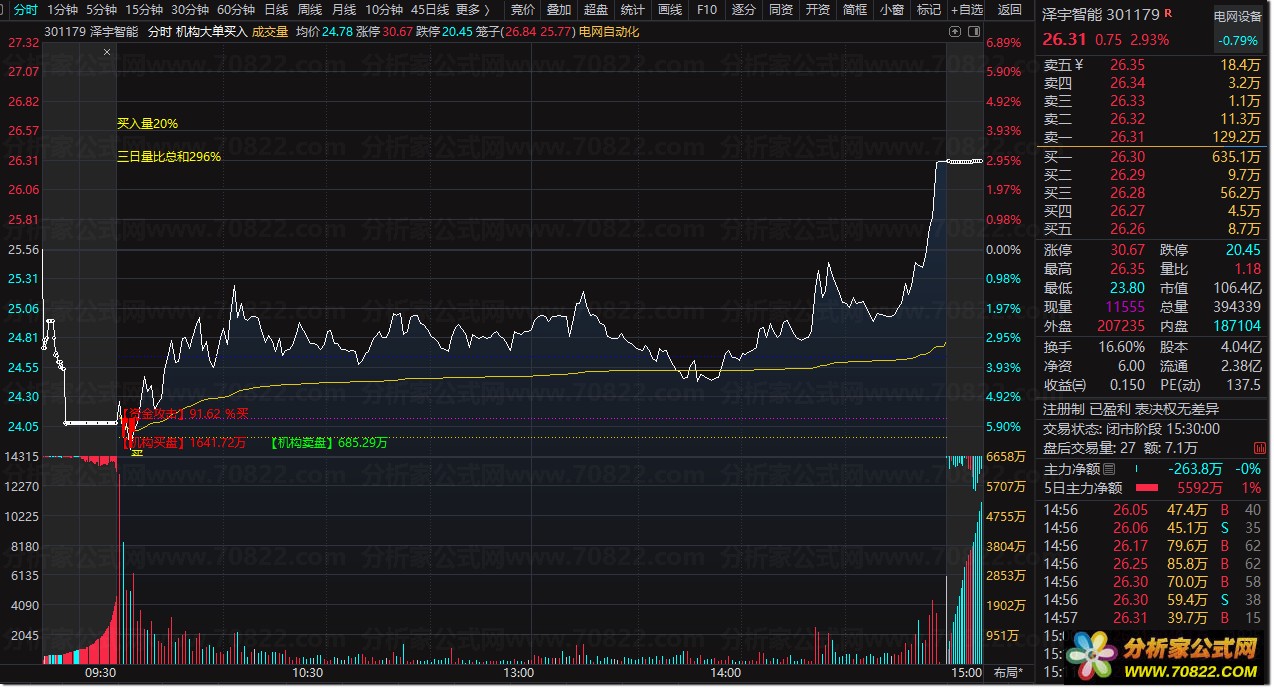Switch to 月线 monthly chart
The image size is (1274, 688).
coord(344,10)
